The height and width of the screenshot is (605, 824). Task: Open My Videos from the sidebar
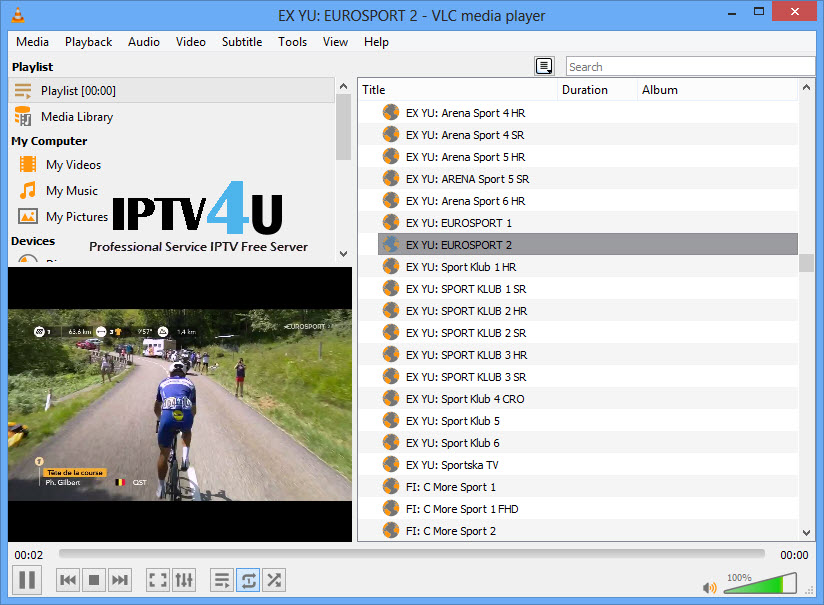[x=73, y=164]
